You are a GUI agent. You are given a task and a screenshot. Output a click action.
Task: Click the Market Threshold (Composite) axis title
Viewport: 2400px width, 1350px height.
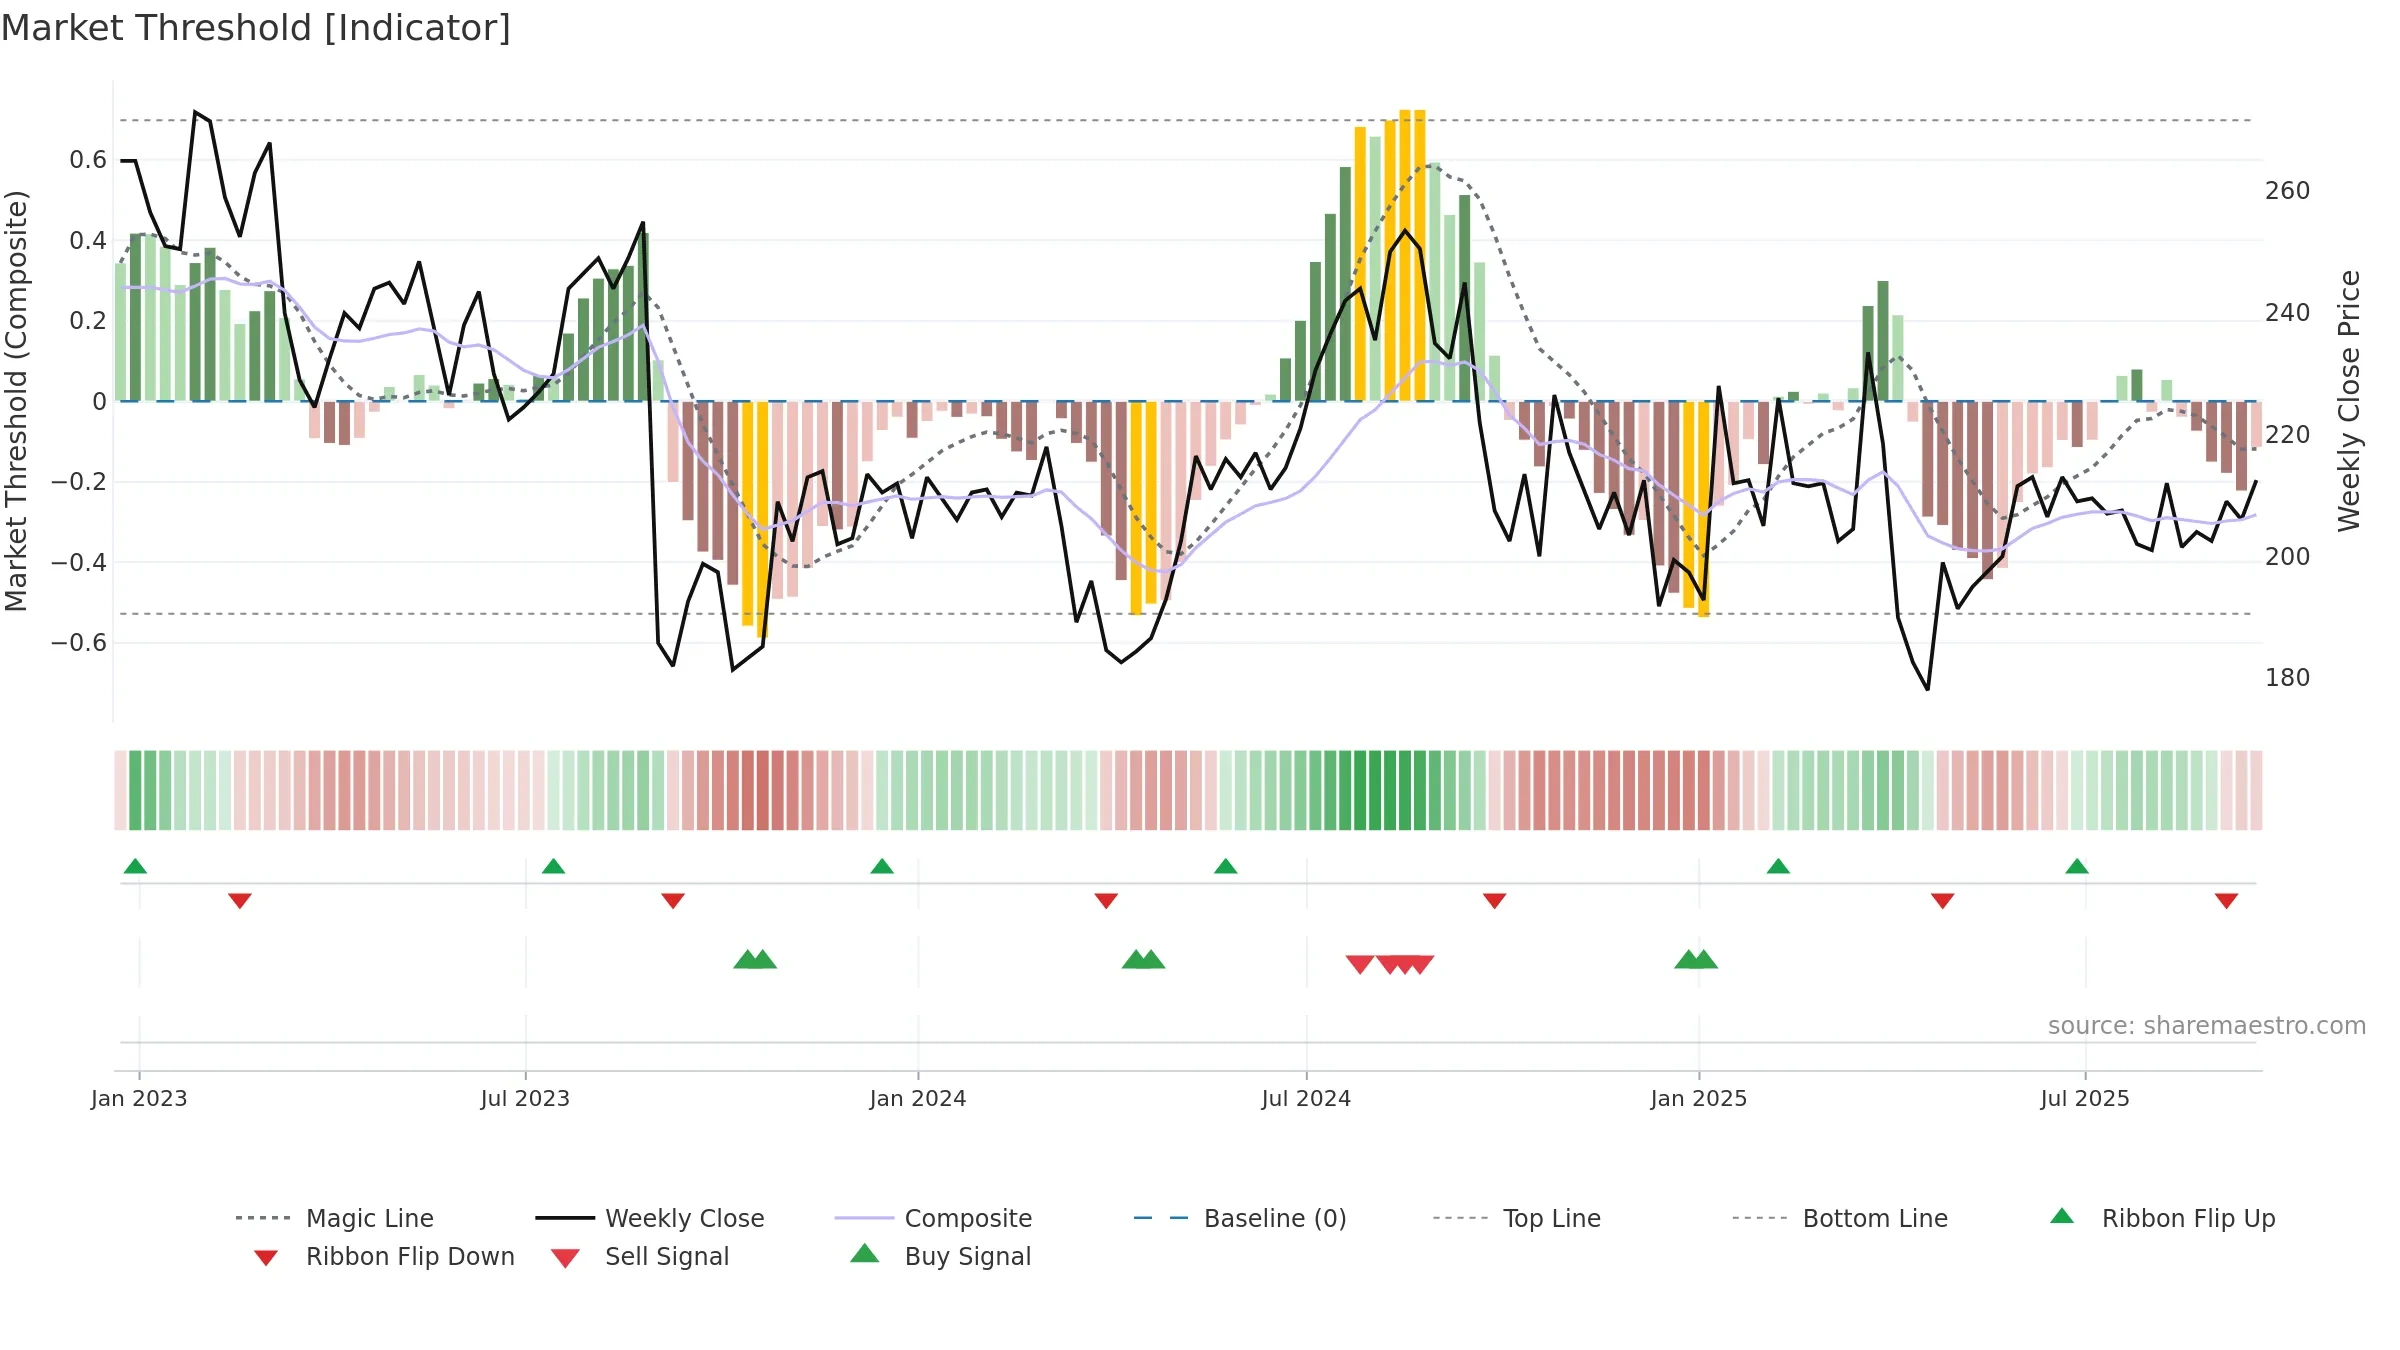pos(16,401)
